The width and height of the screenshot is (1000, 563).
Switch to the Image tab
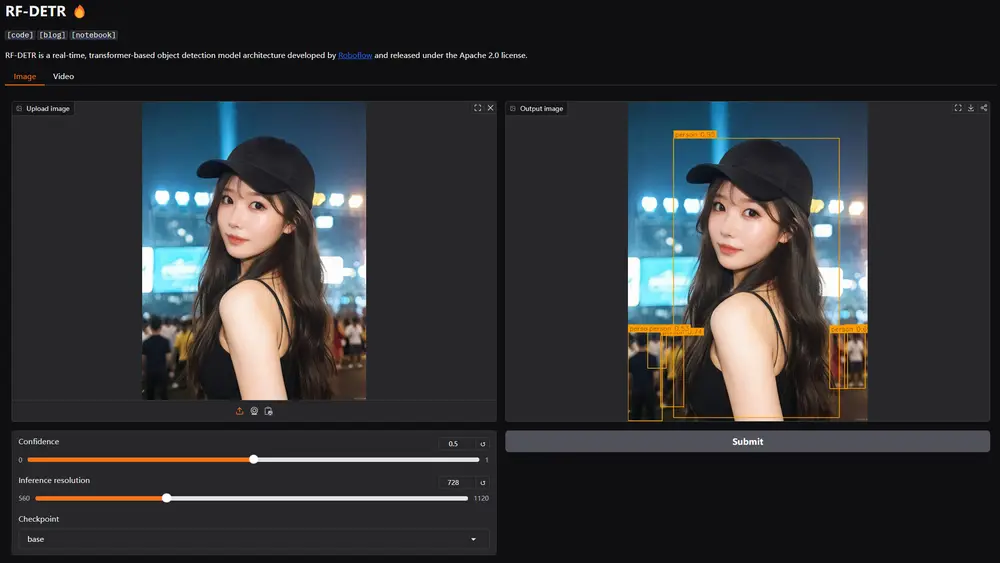tap(25, 77)
